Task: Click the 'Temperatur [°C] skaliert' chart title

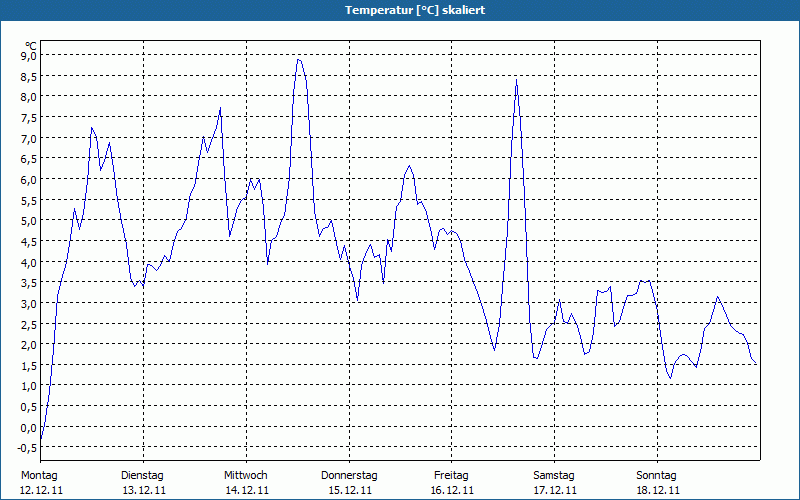Action: (x=415, y=10)
